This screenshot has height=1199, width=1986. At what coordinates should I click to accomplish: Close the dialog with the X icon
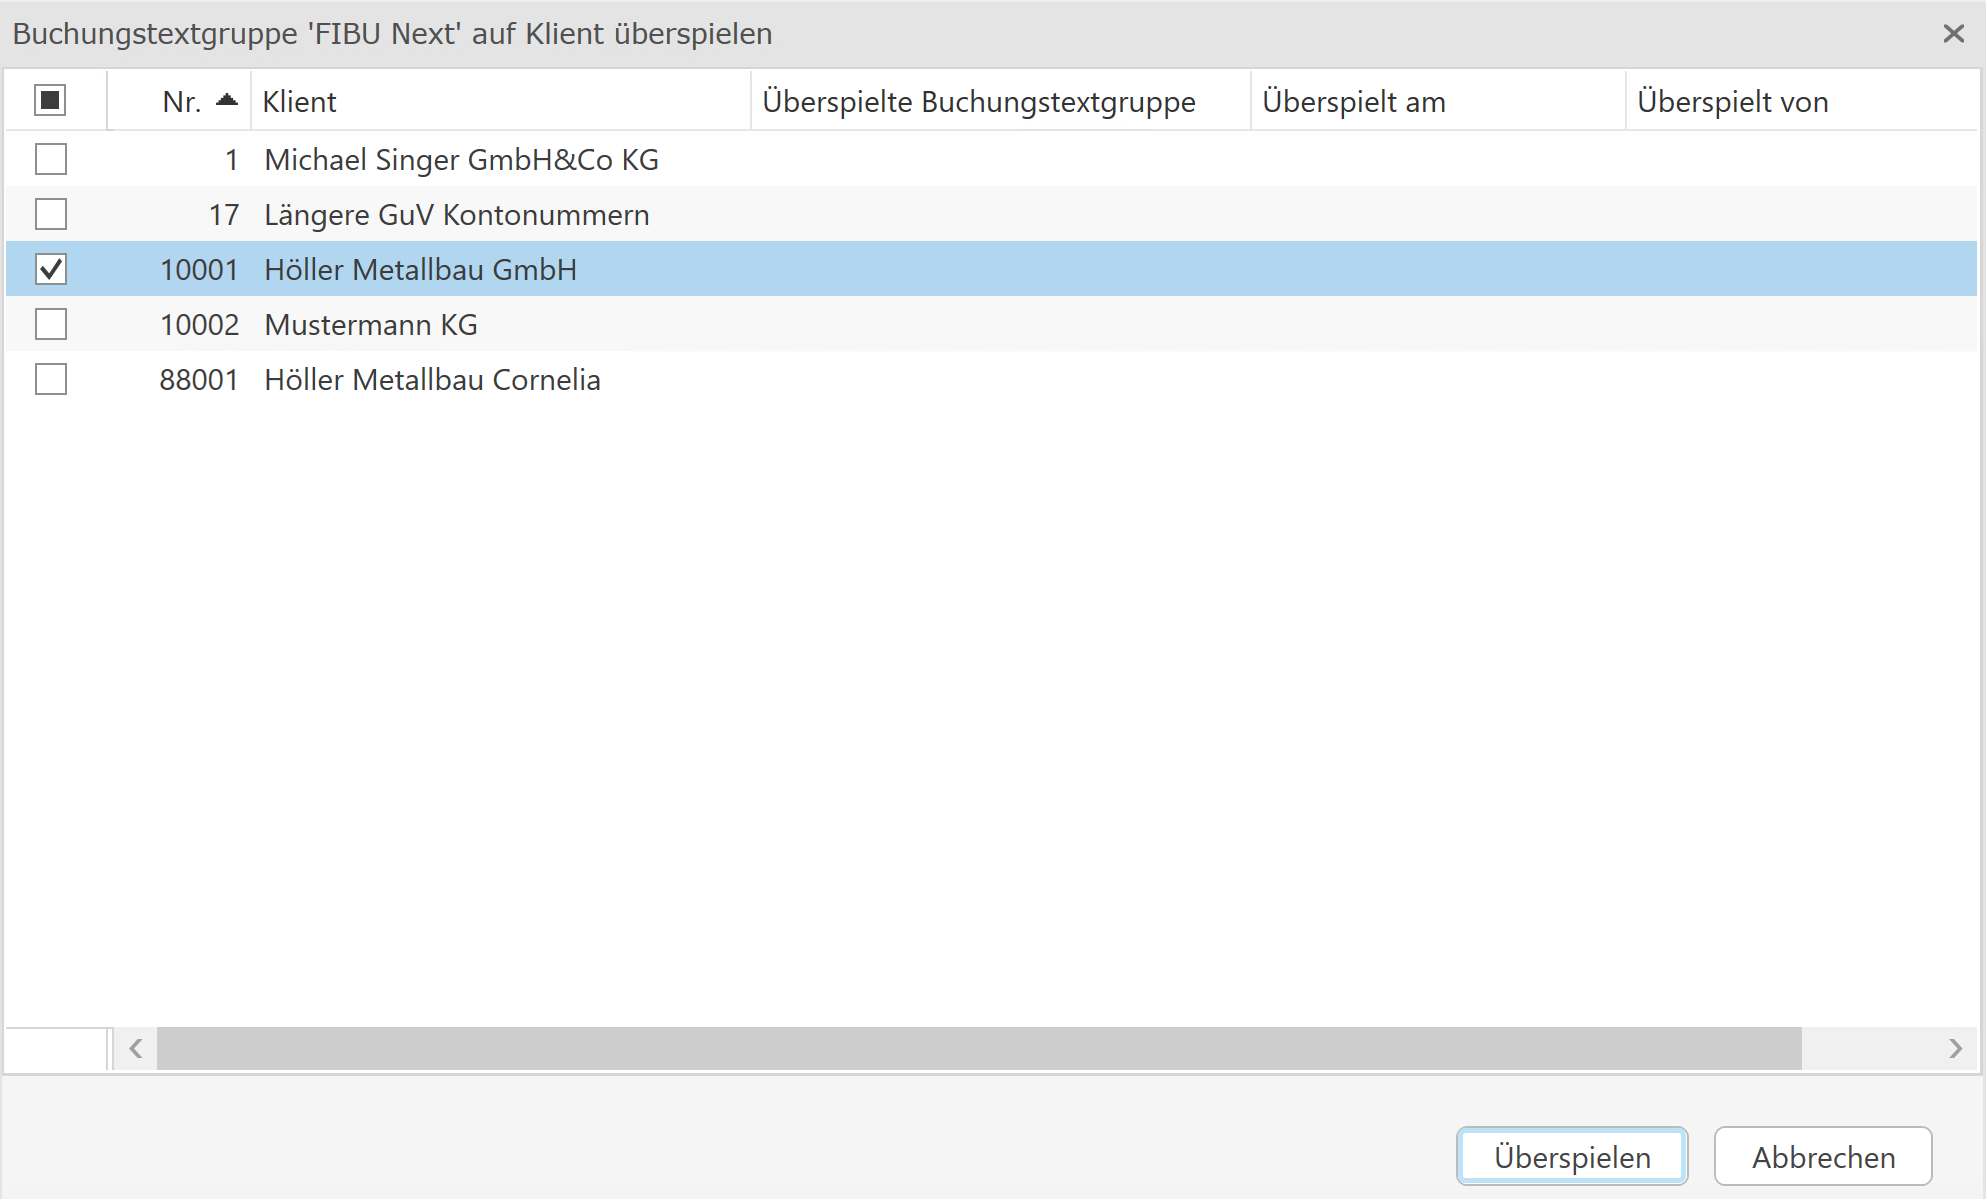[x=1953, y=34]
